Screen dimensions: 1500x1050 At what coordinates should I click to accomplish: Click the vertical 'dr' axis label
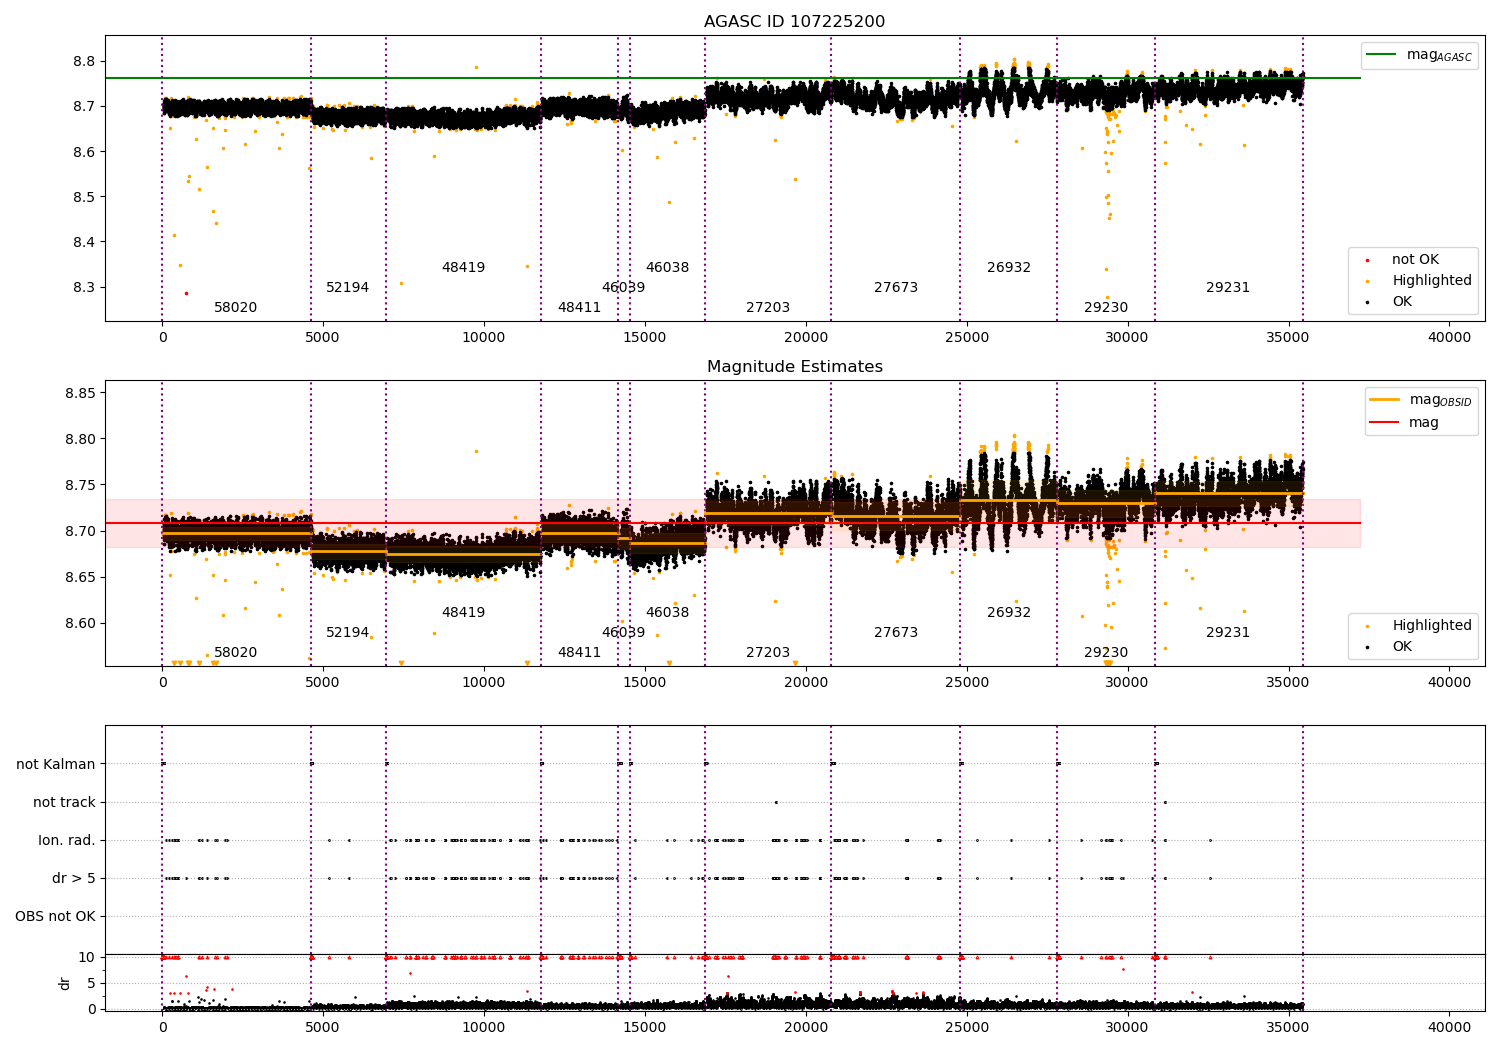[65, 983]
